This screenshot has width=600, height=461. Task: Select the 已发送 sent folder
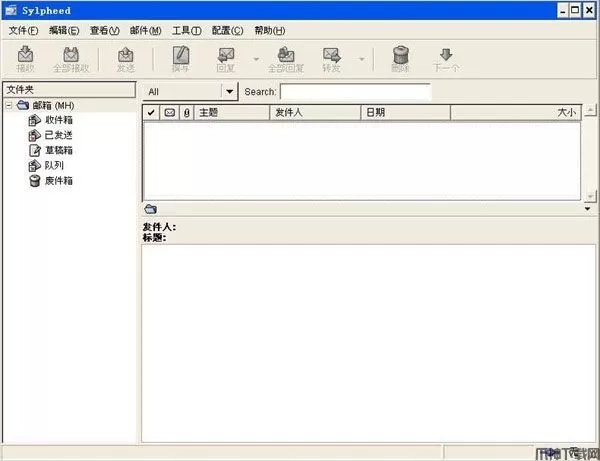51,135
